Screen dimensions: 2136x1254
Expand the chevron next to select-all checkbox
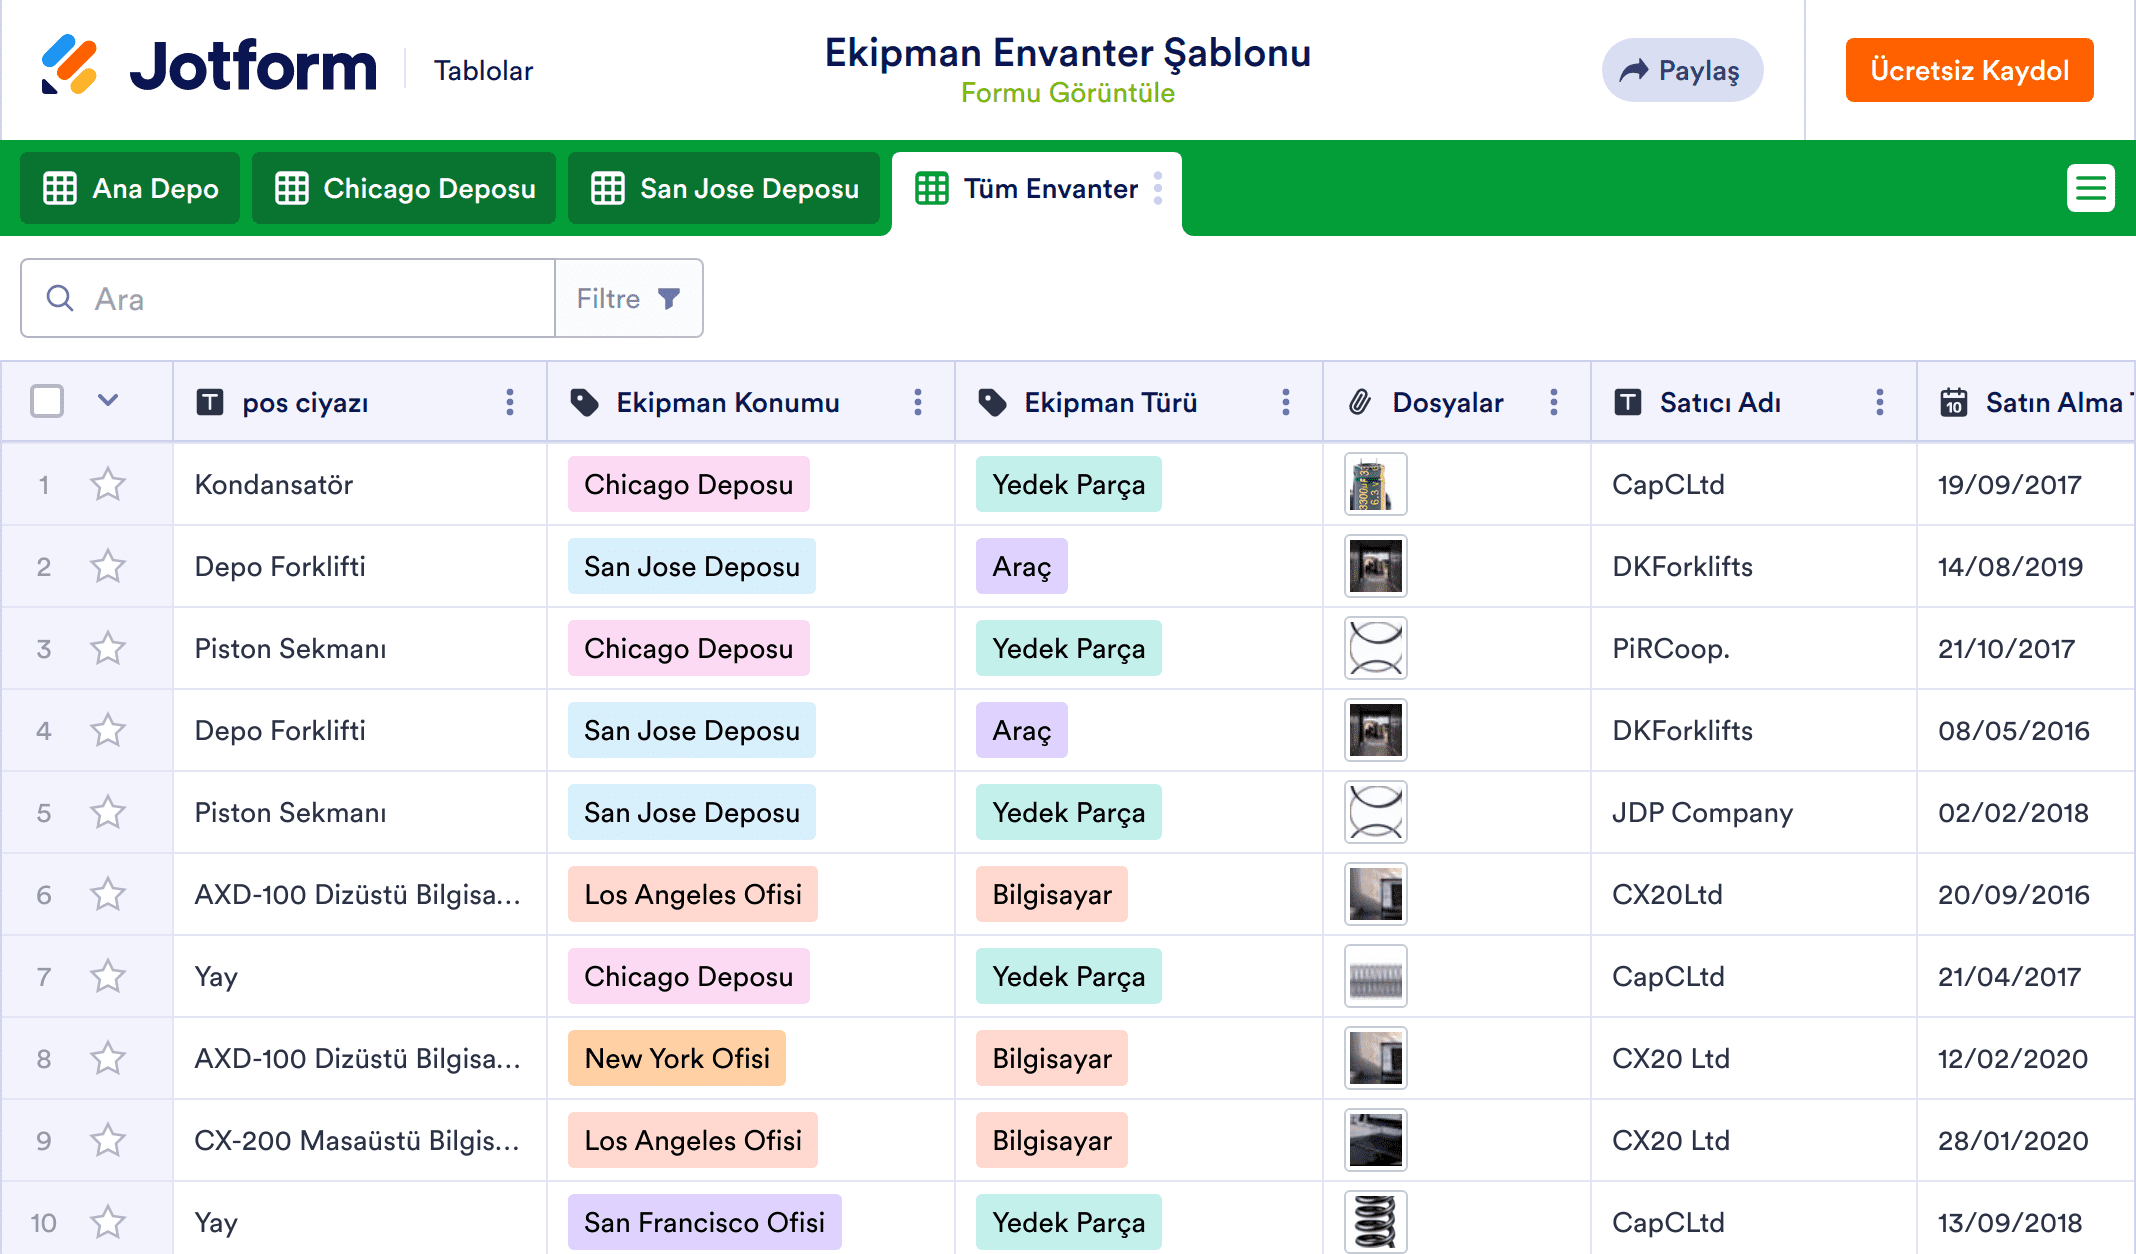108,401
